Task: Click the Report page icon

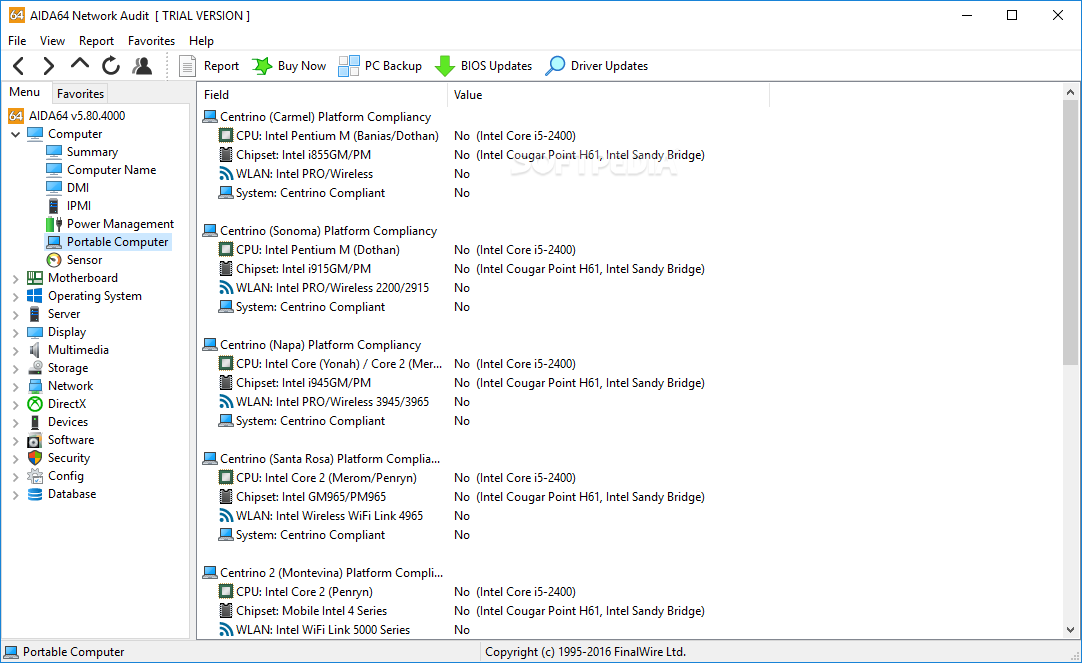Action: [187, 66]
